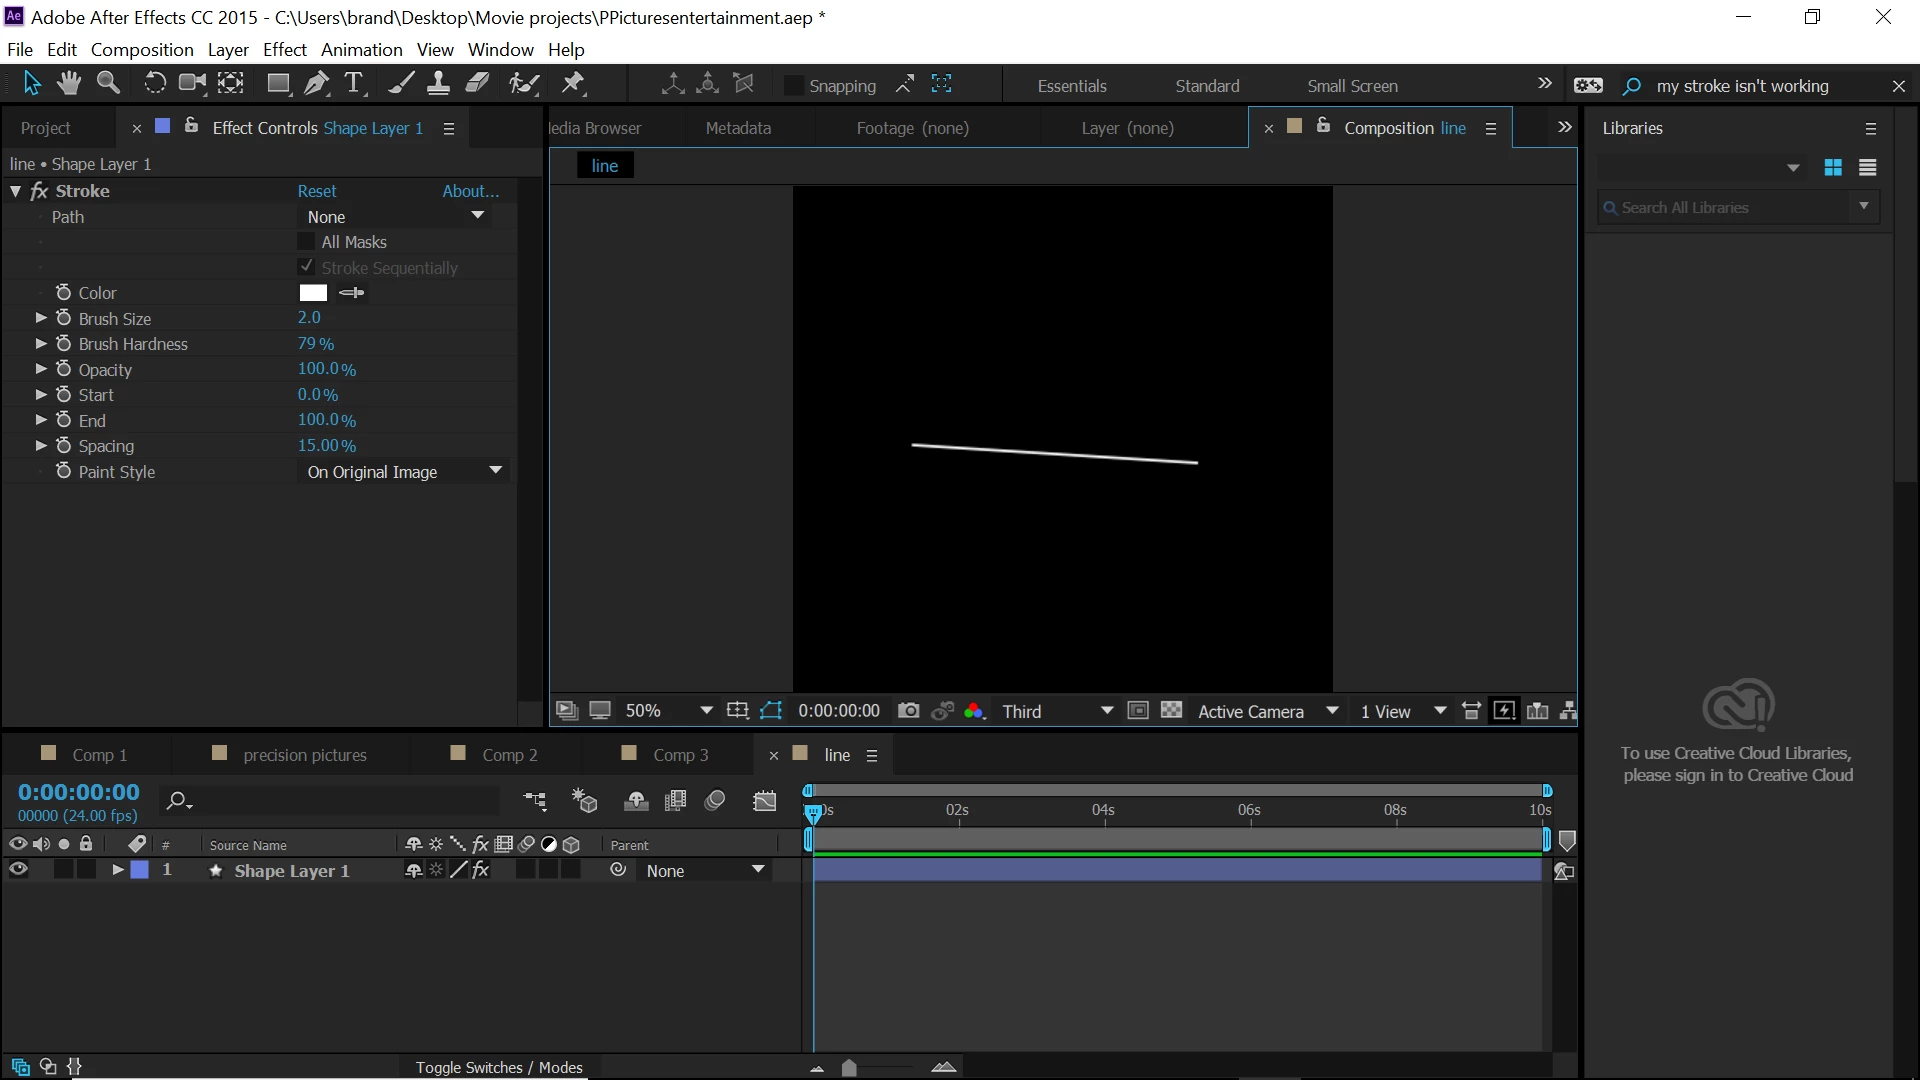This screenshot has height=1080, width=1920.
Task: Open the Paint Style dropdown
Action: click(x=403, y=472)
